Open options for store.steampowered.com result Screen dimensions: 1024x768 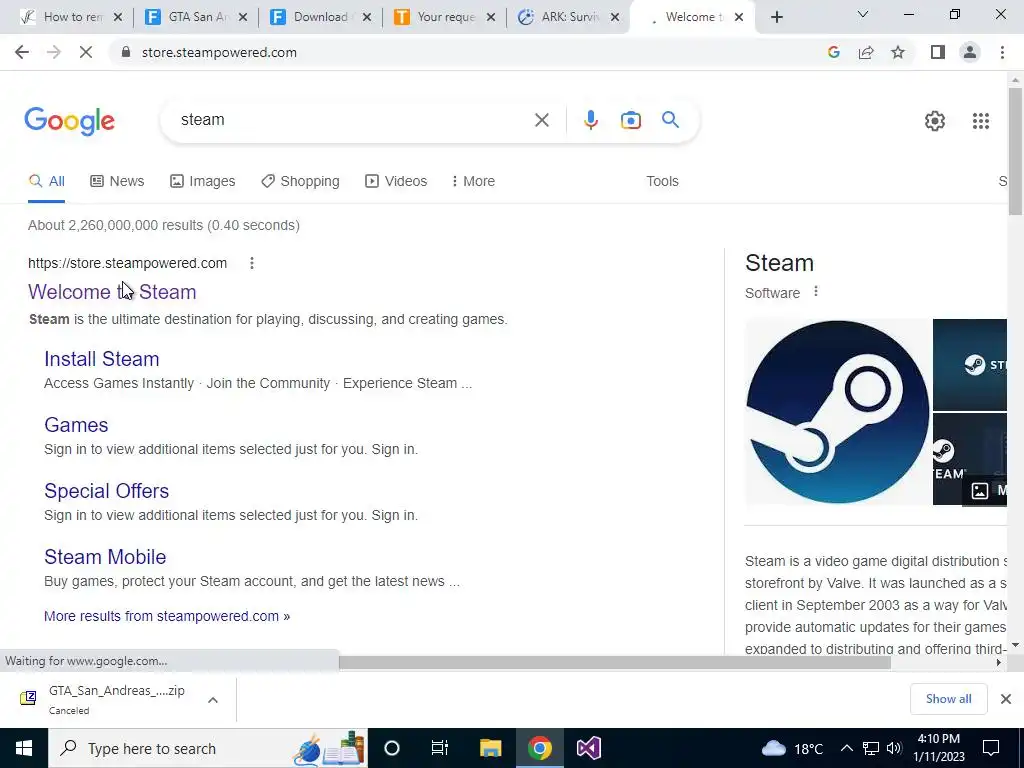tap(251, 263)
